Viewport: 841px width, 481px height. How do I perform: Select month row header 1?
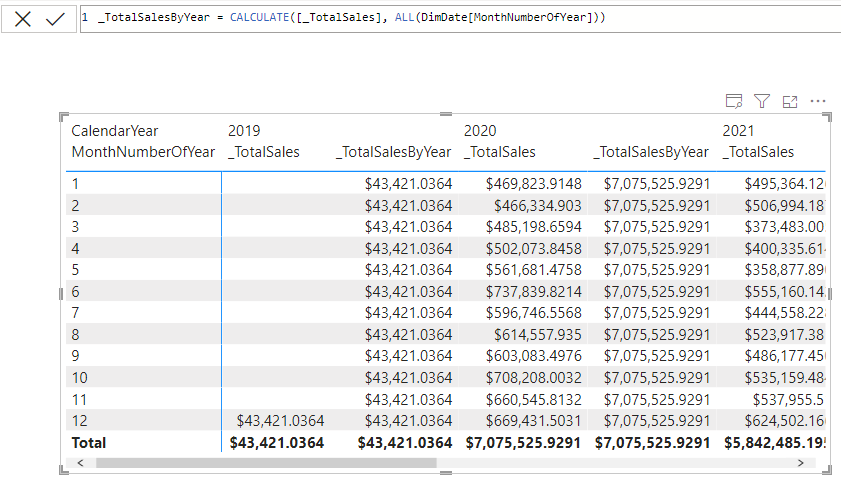pos(76,184)
